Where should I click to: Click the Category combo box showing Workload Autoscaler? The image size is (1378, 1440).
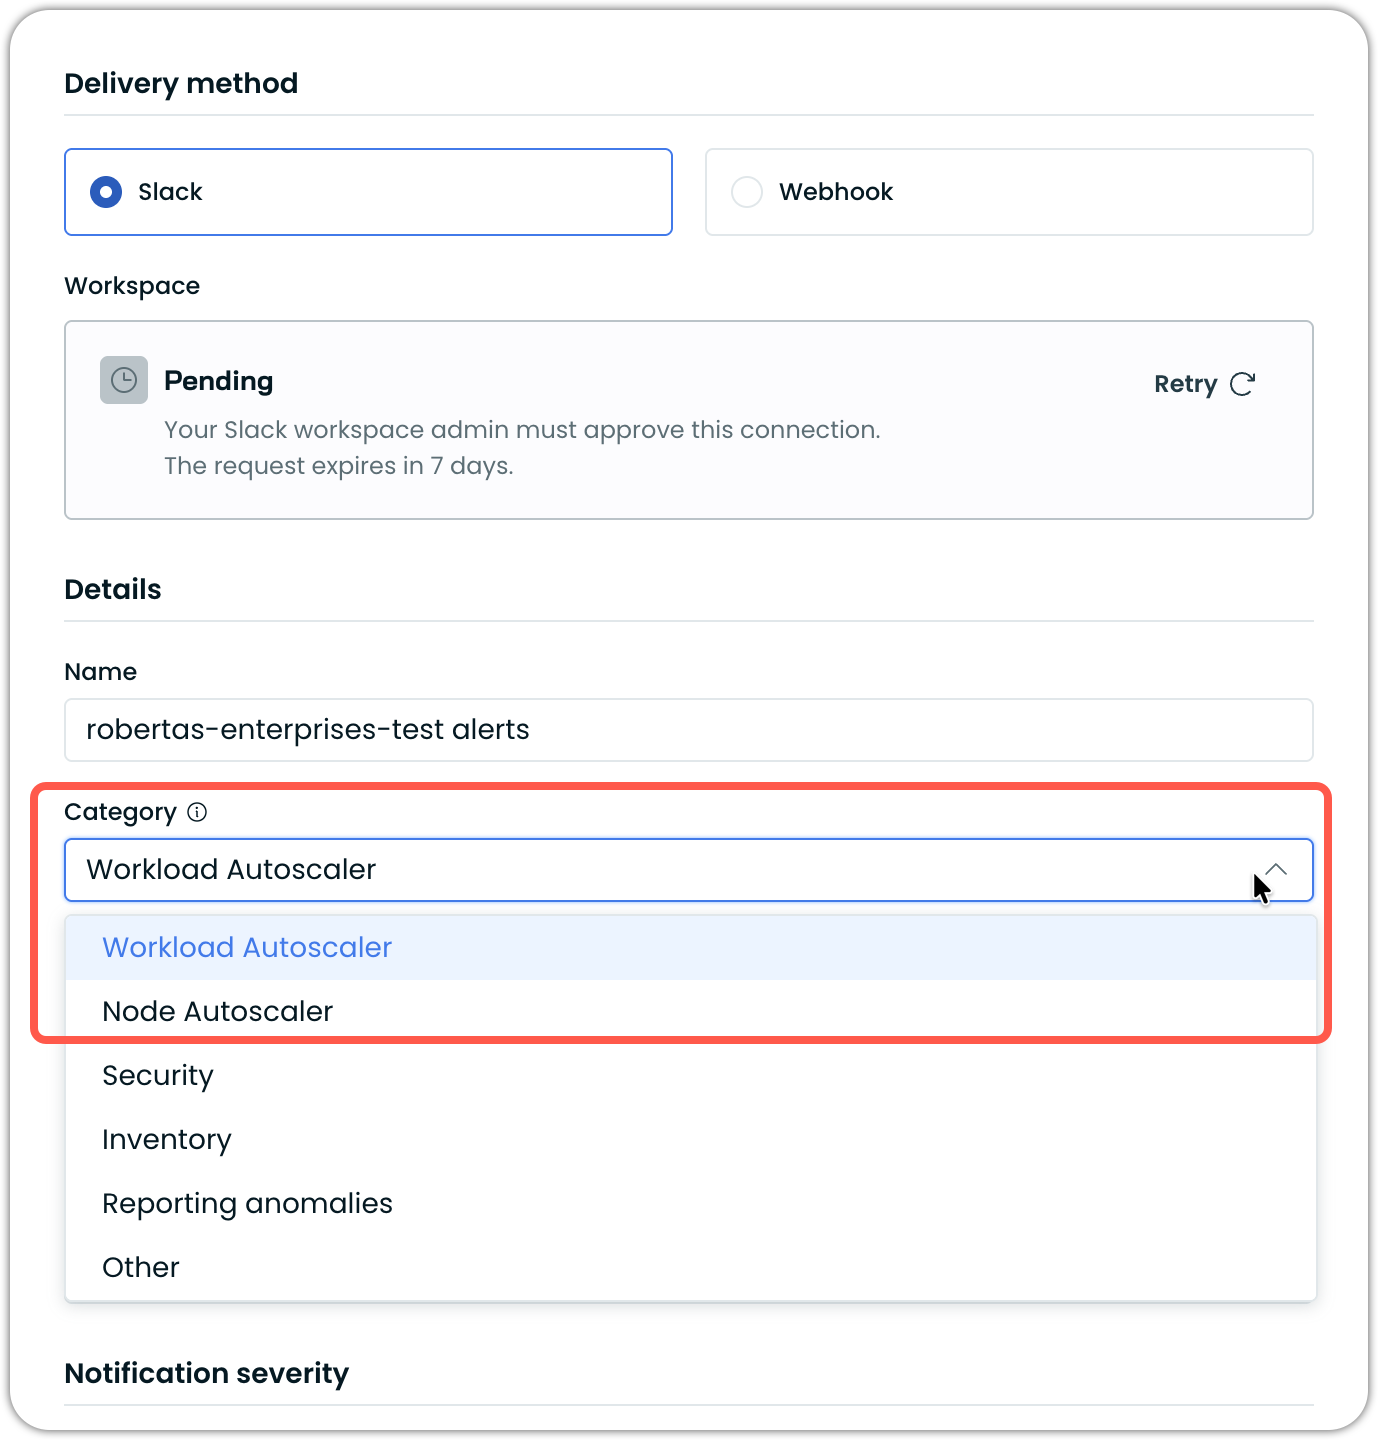688,870
